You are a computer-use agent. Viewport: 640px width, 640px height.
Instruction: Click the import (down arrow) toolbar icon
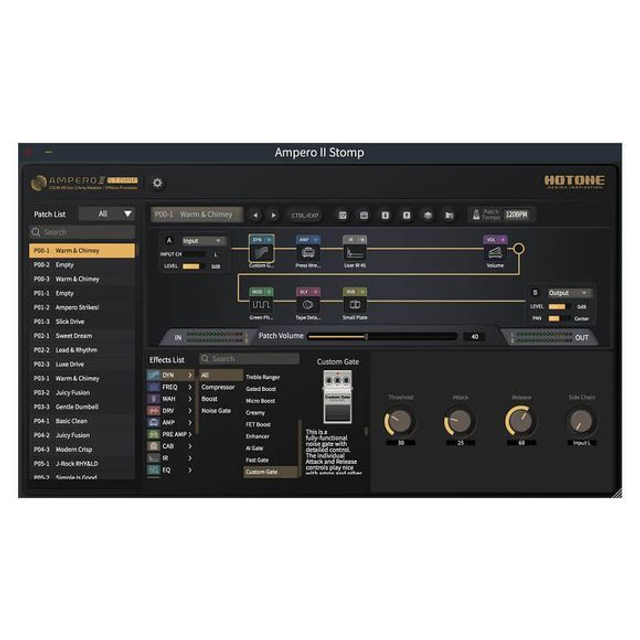pos(385,215)
